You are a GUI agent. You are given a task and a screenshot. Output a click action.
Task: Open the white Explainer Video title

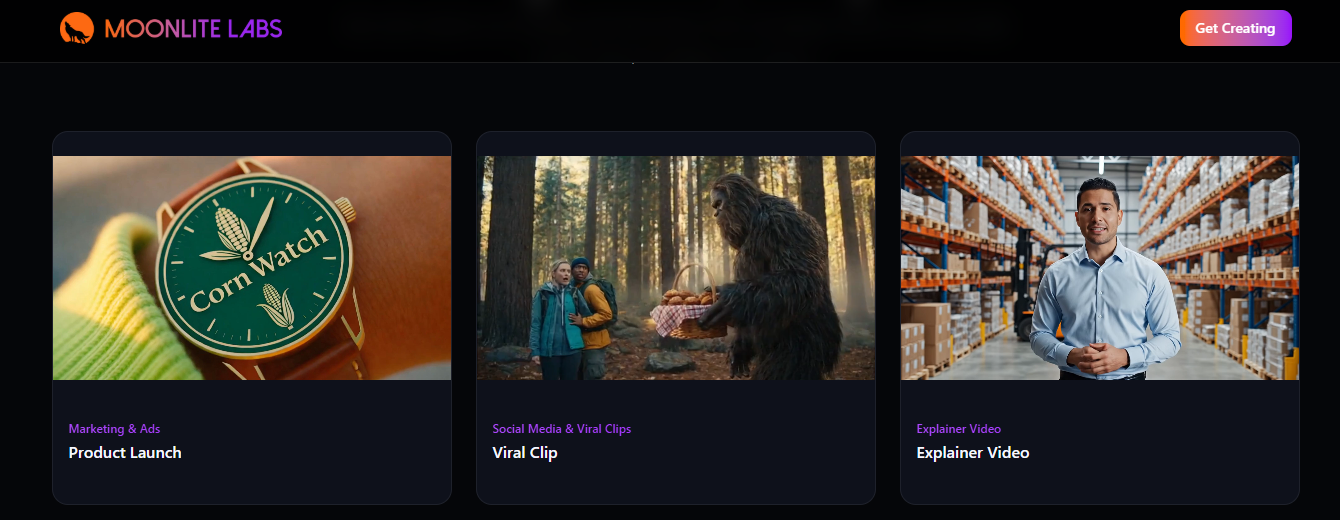(x=973, y=453)
